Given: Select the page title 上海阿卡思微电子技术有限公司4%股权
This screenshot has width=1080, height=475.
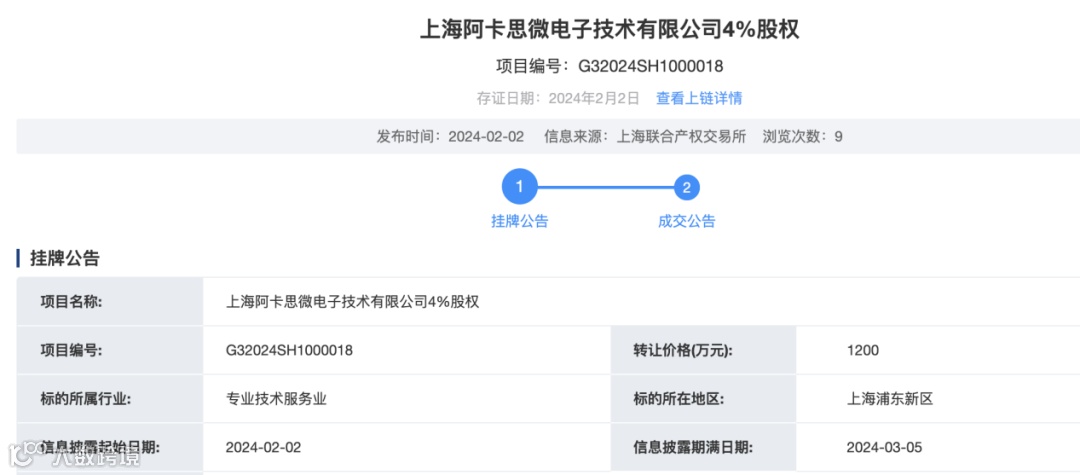Looking at the screenshot, I should [x=610, y=30].
